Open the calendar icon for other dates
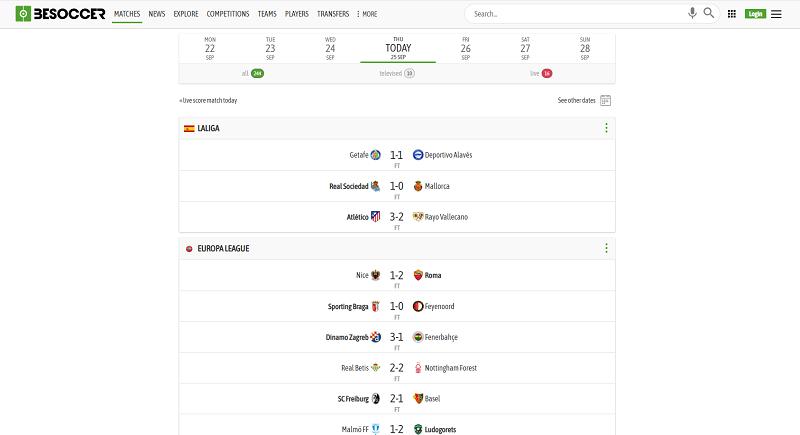The height and width of the screenshot is (435, 800). click(x=605, y=100)
